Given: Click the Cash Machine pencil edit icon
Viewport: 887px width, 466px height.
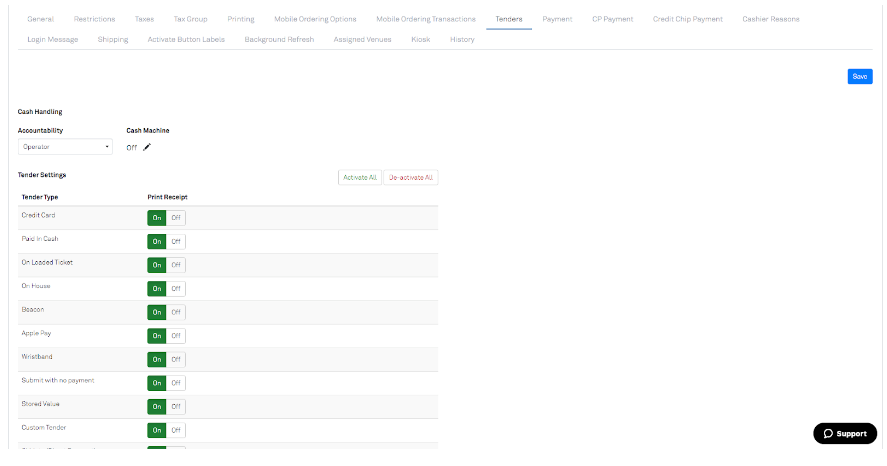Looking at the screenshot, I should [x=147, y=147].
